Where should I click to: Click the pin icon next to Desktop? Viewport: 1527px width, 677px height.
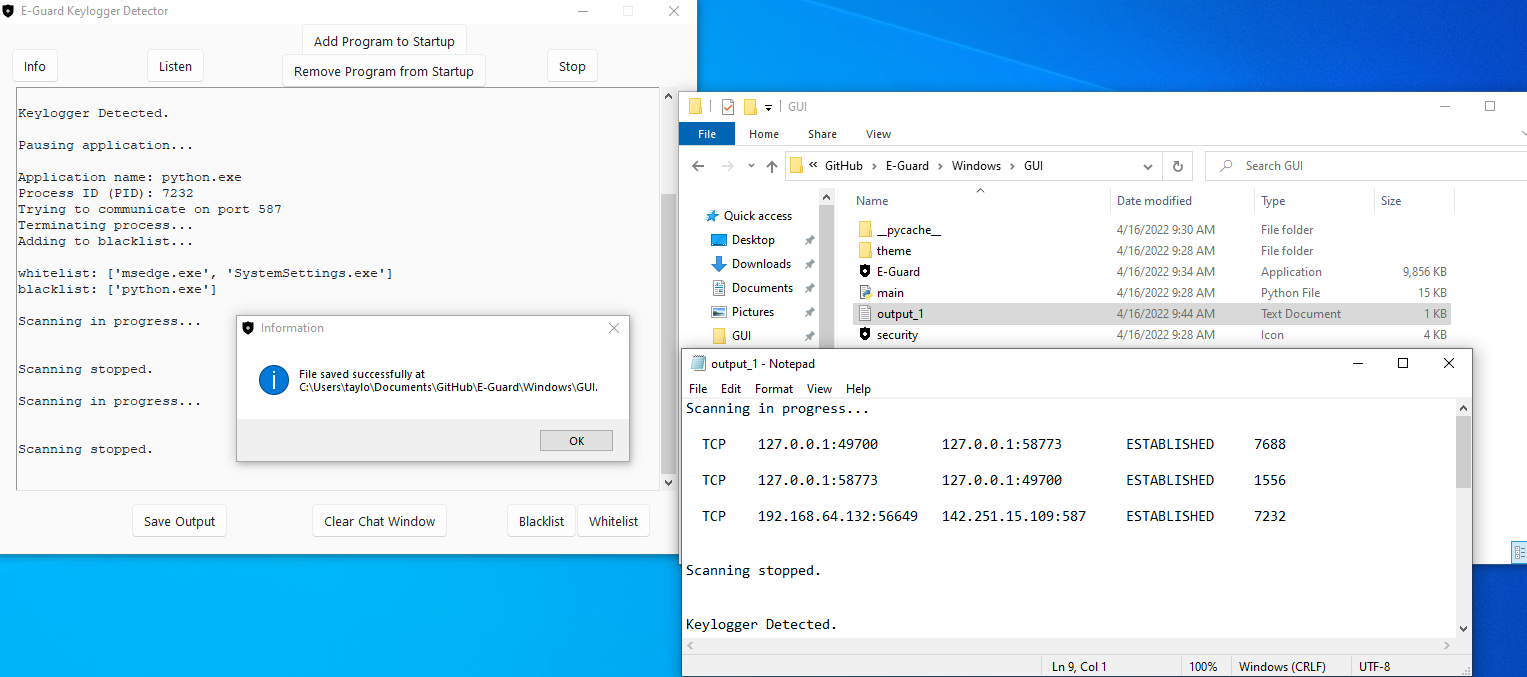click(809, 240)
